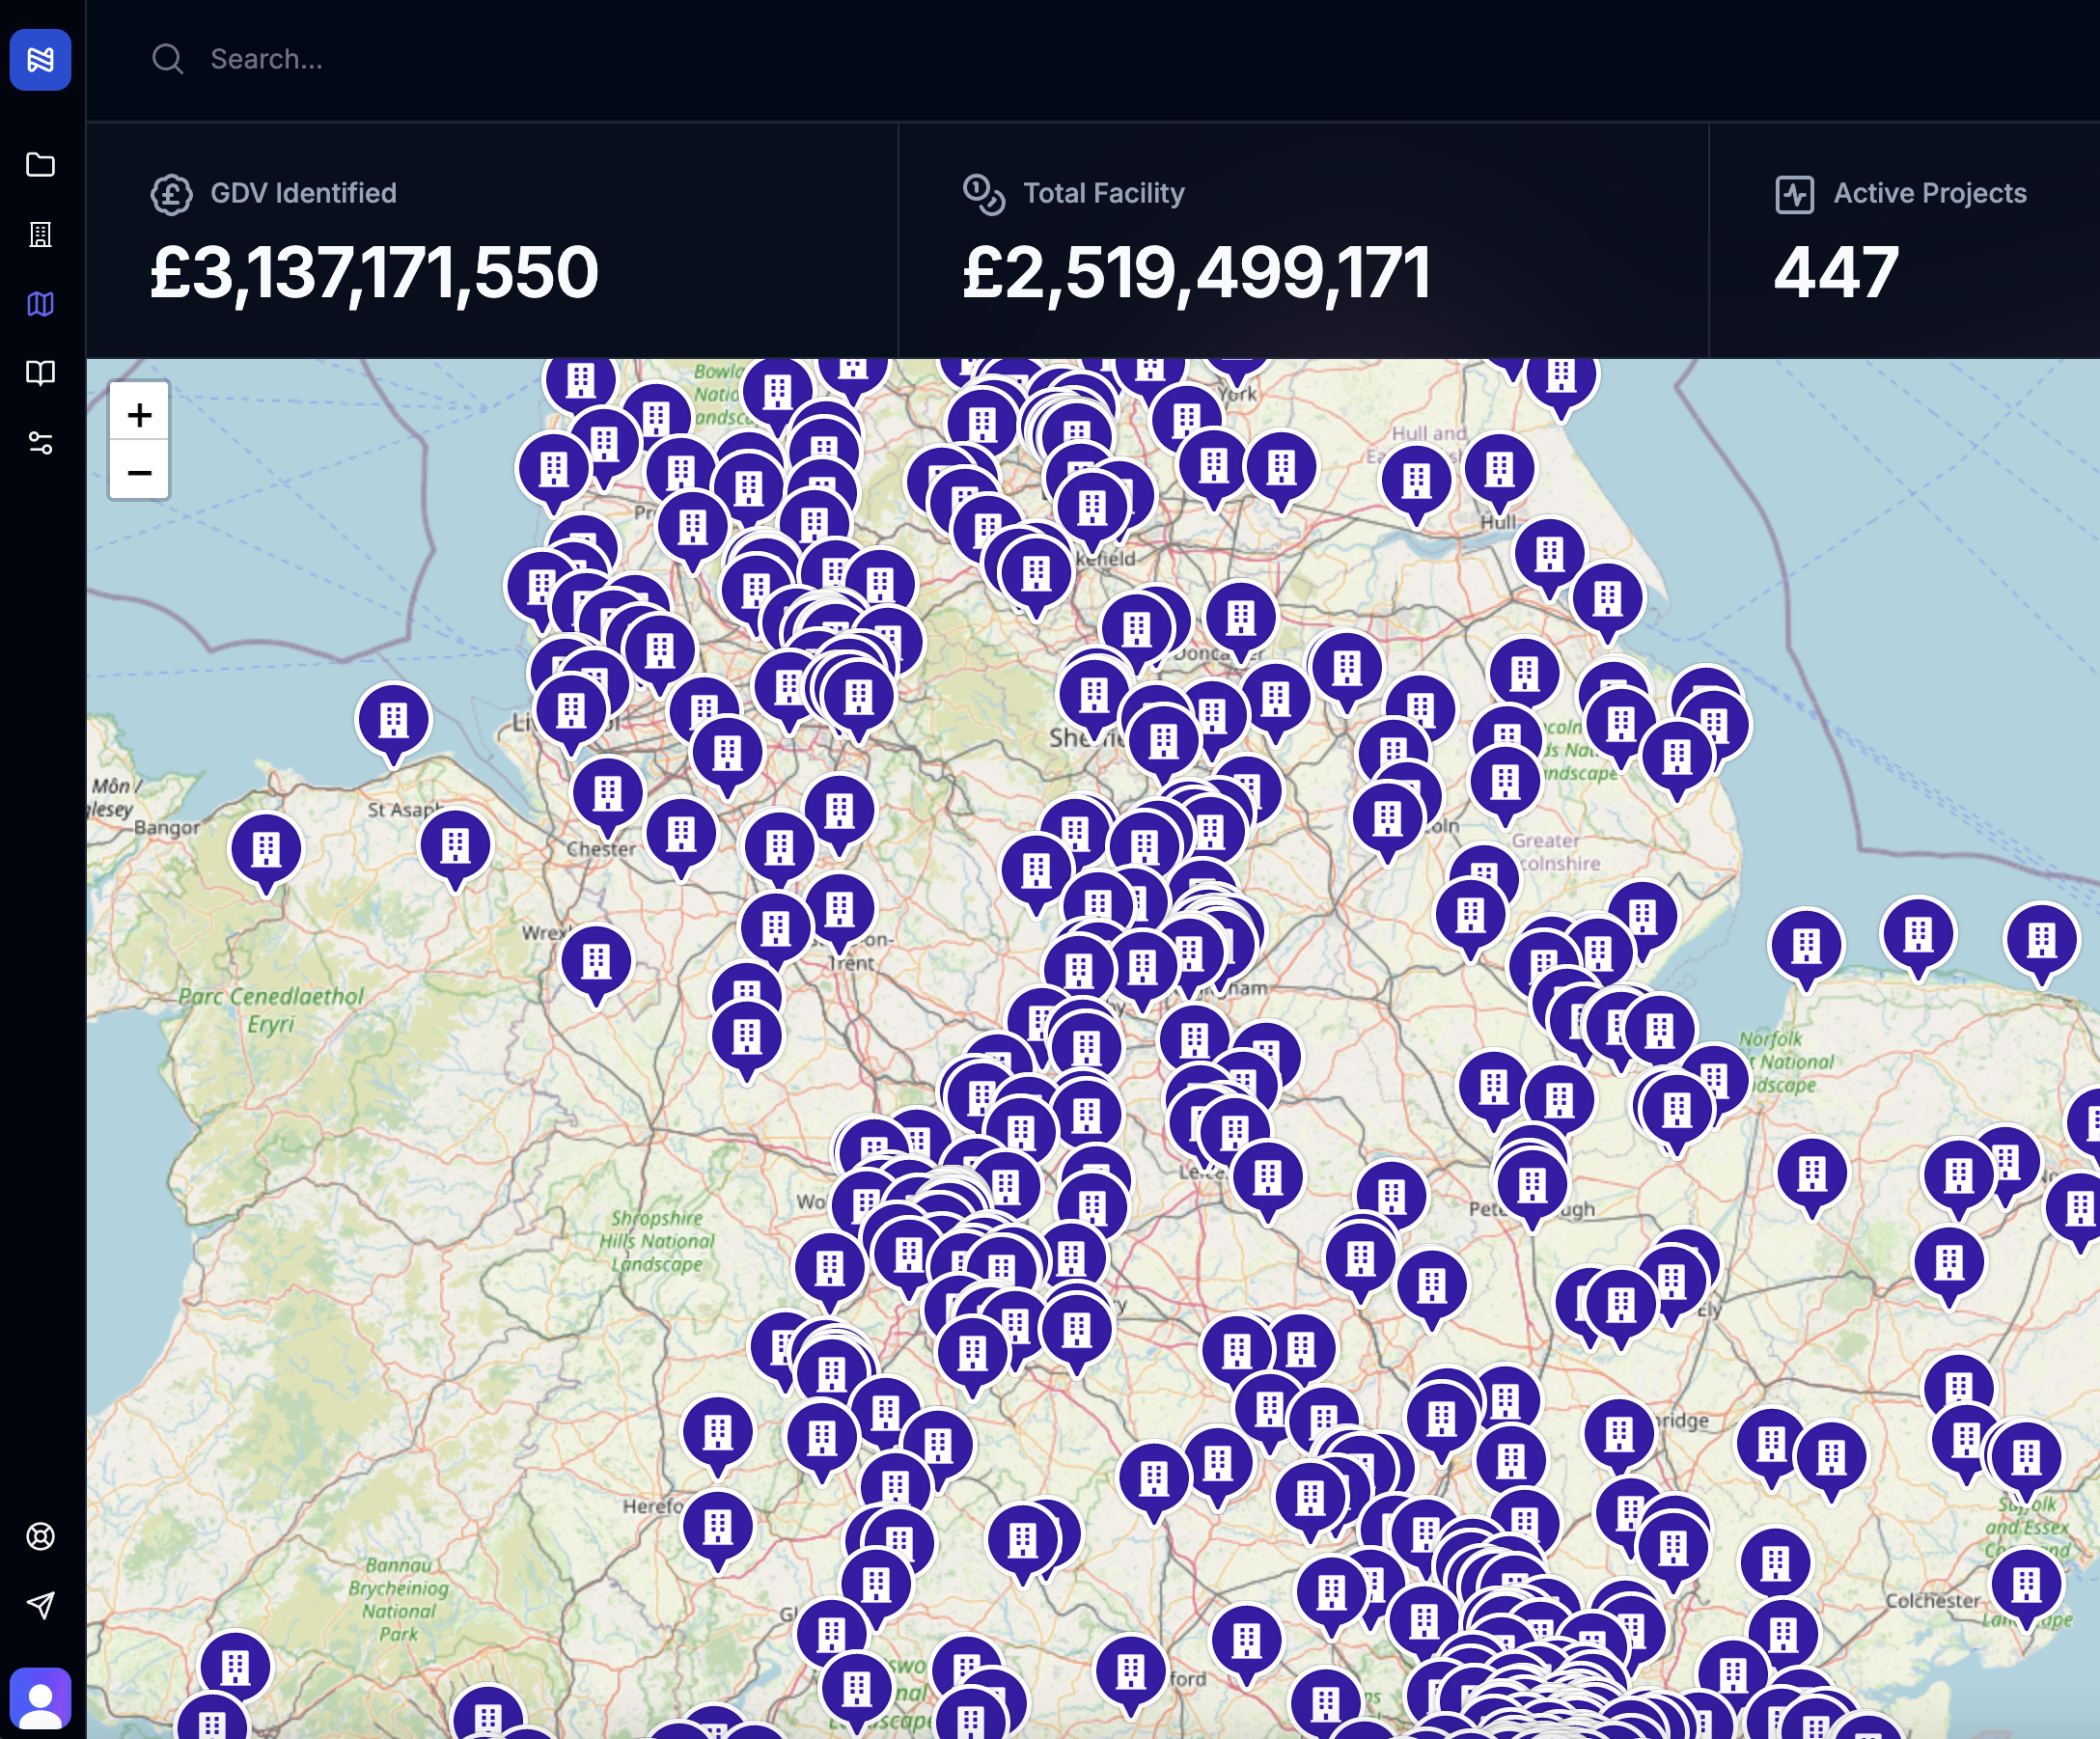2100x1739 pixels.
Task: Click the Active Projects label
Action: (x=1929, y=193)
